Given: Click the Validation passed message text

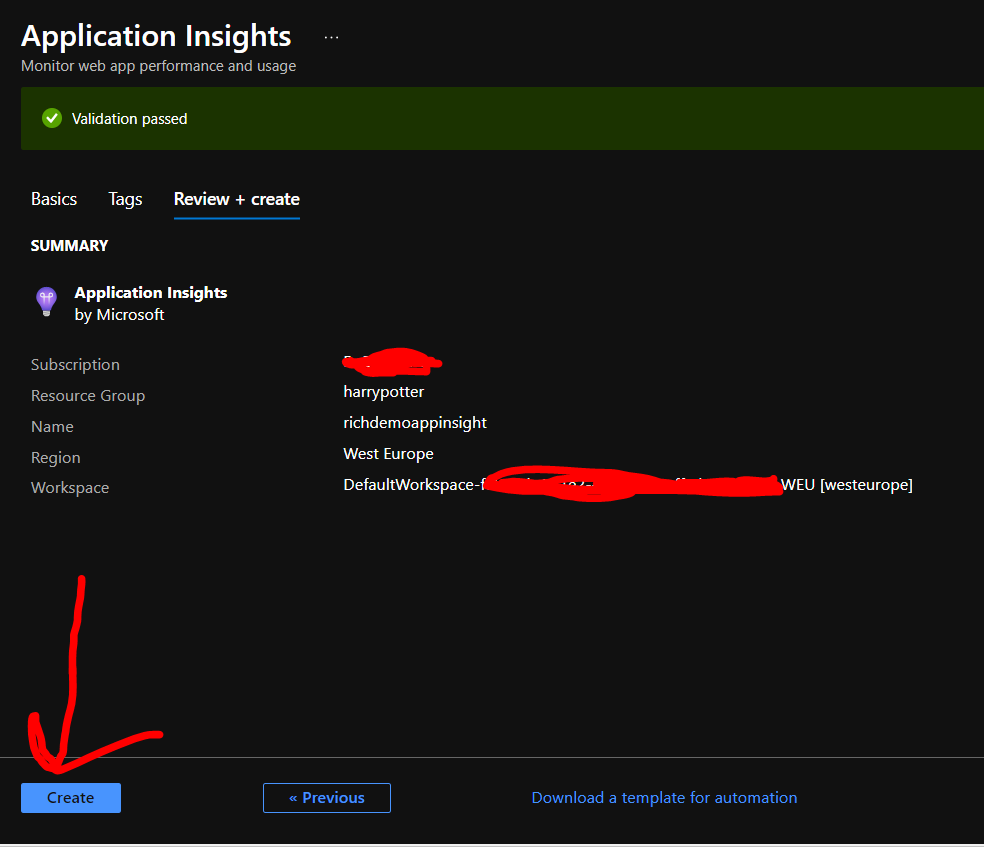Looking at the screenshot, I should coord(129,119).
